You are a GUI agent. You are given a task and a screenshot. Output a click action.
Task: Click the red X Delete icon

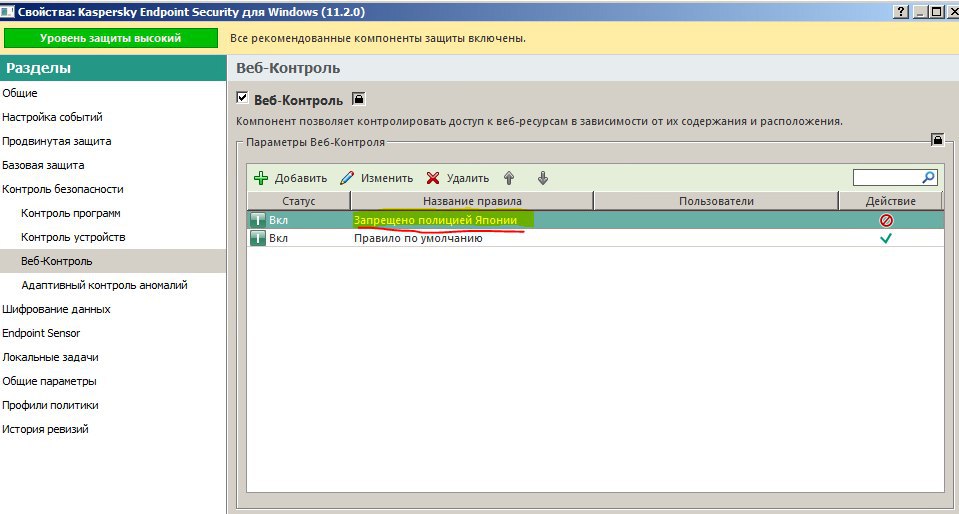[x=433, y=178]
